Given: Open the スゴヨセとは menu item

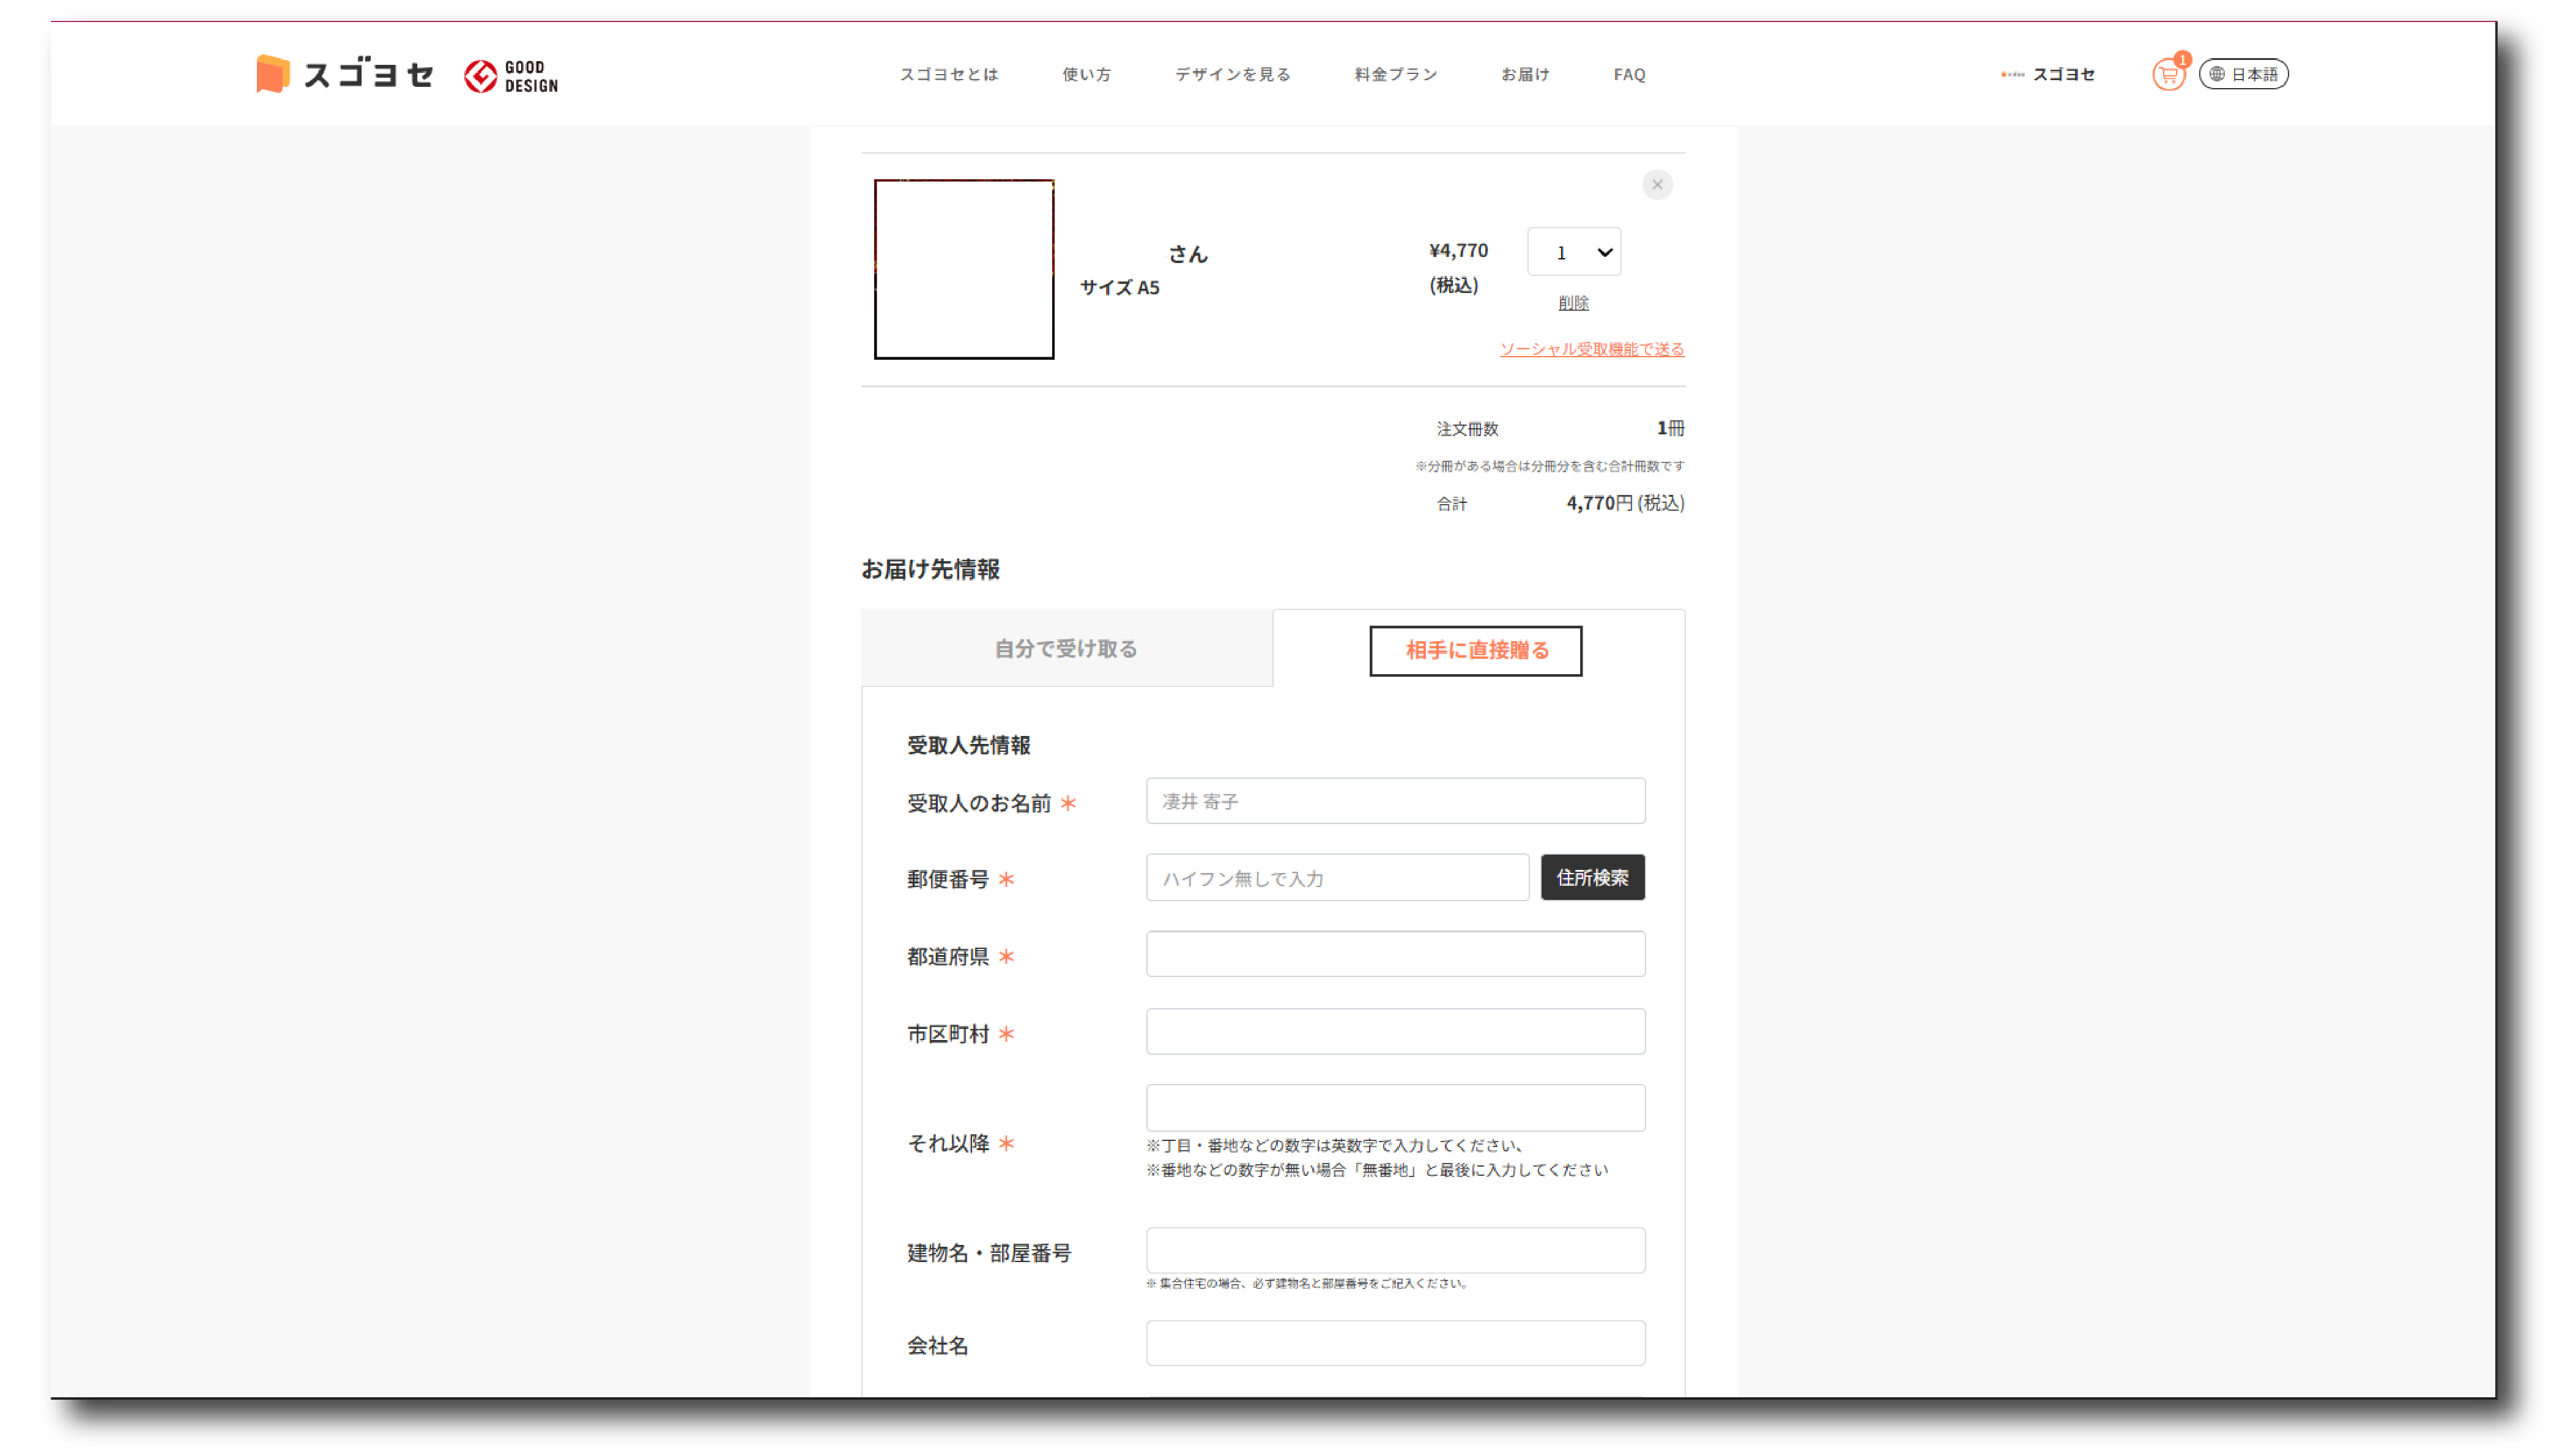Looking at the screenshot, I should tap(949, 75).
